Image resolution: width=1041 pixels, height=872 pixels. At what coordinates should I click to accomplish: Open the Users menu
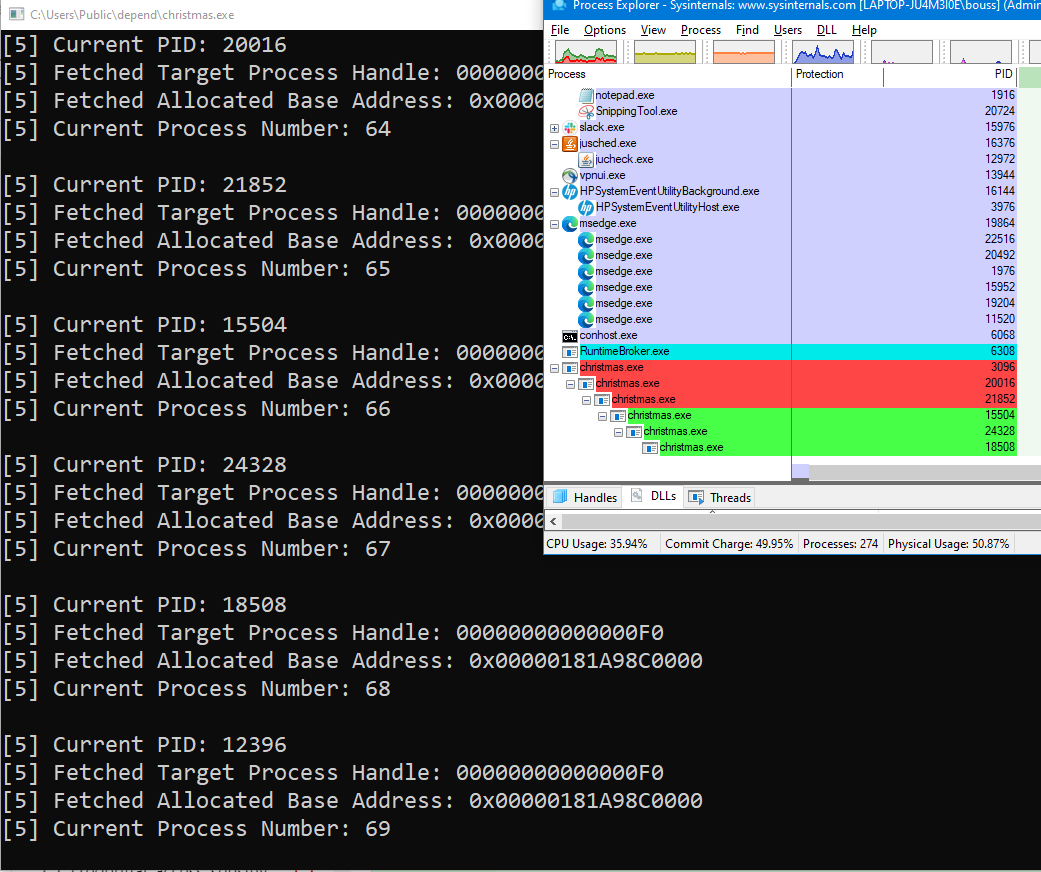(787, 30)
